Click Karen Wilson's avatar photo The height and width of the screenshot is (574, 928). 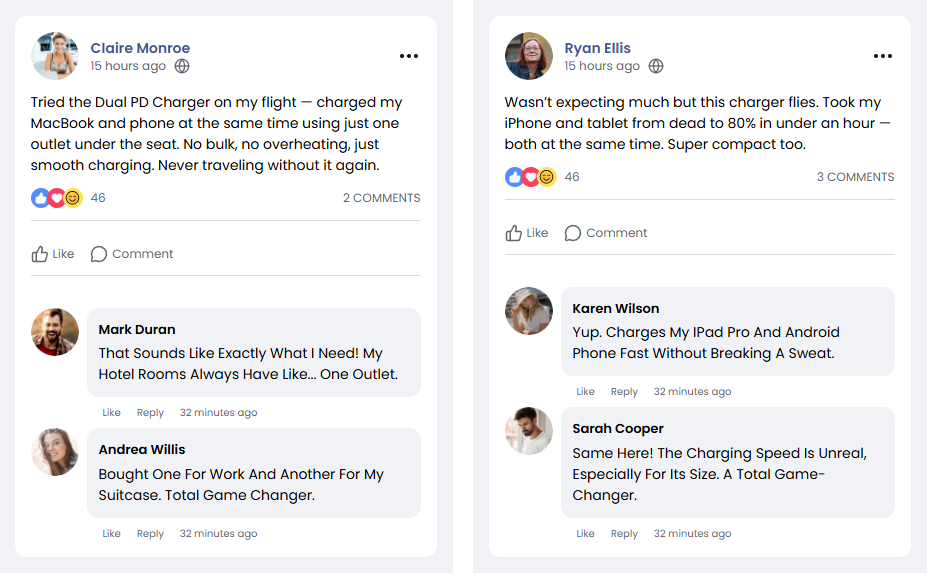529,311
